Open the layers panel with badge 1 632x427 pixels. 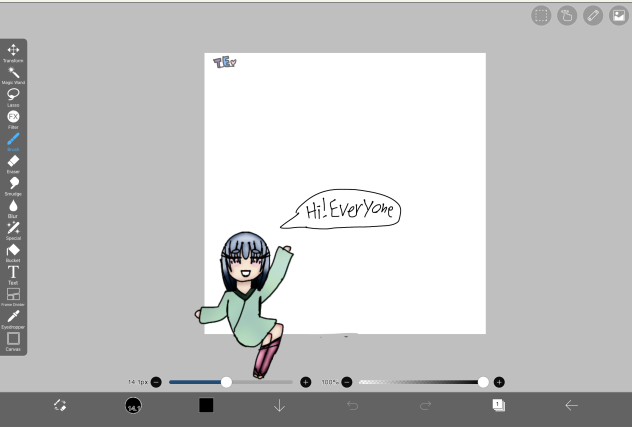[498, 405]
